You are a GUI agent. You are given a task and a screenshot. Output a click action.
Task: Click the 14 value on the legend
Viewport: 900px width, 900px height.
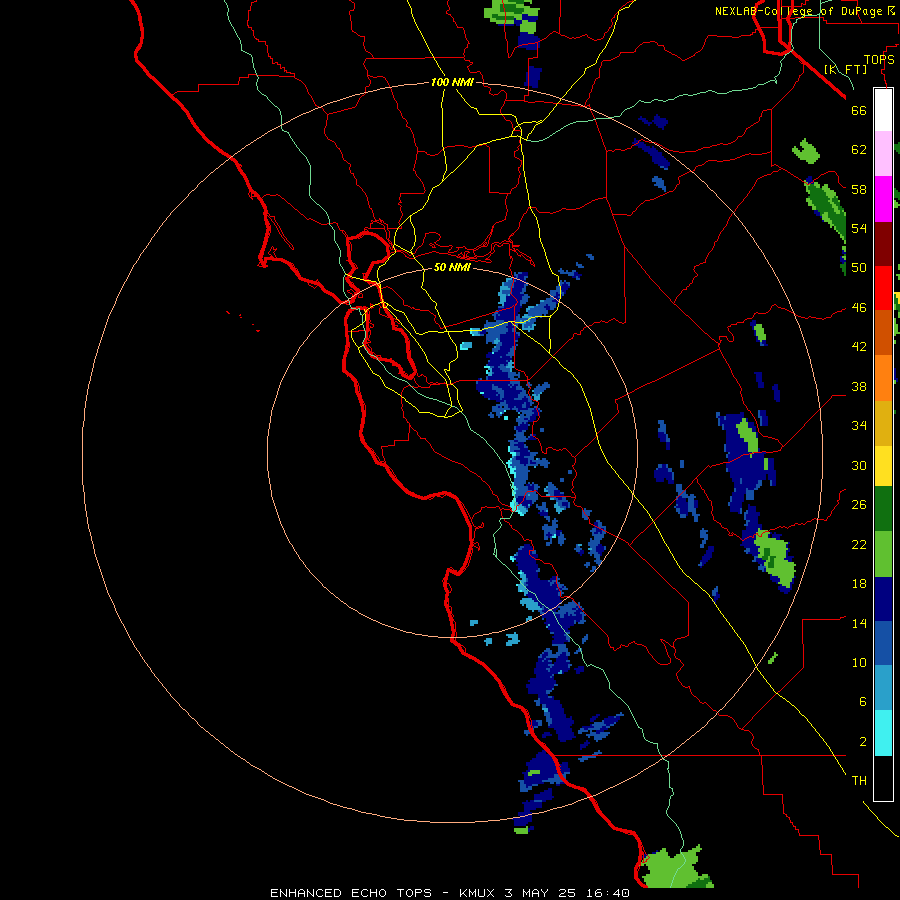coord(859,624)
